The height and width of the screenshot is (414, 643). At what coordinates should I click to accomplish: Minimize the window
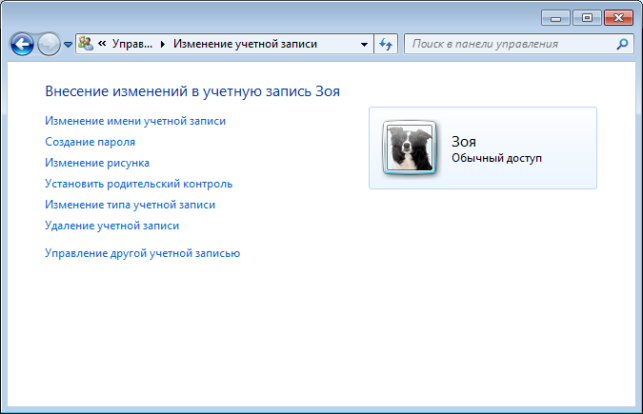[556, 18]
